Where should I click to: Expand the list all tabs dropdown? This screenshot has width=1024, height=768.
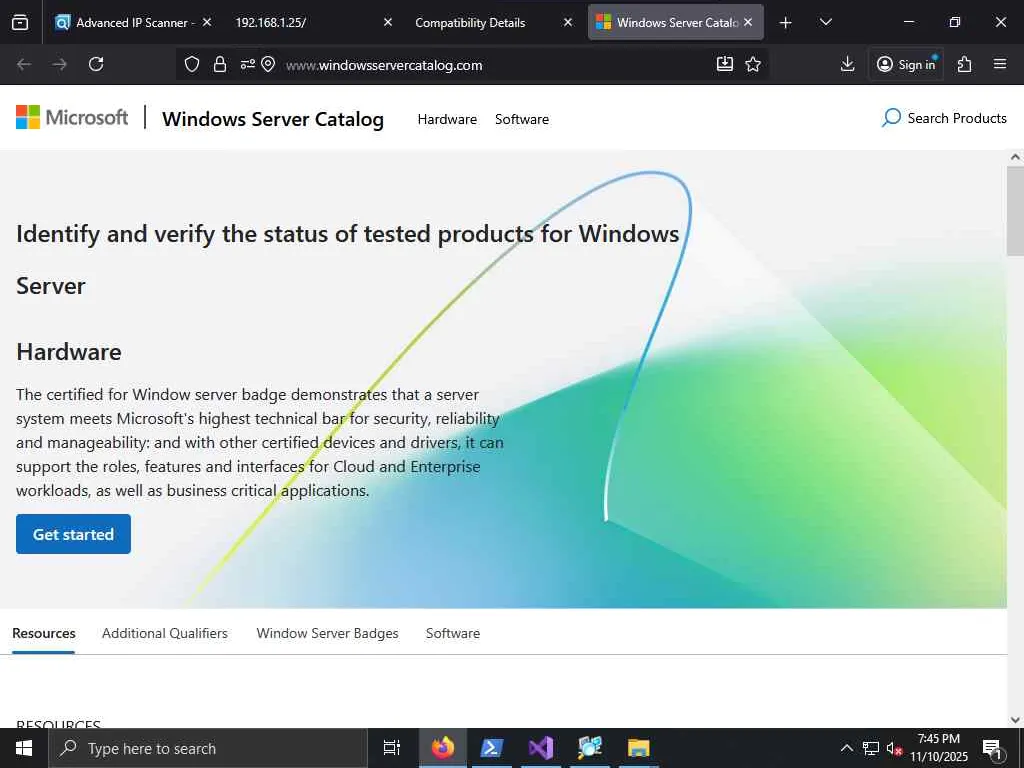[x=825, y=22]
